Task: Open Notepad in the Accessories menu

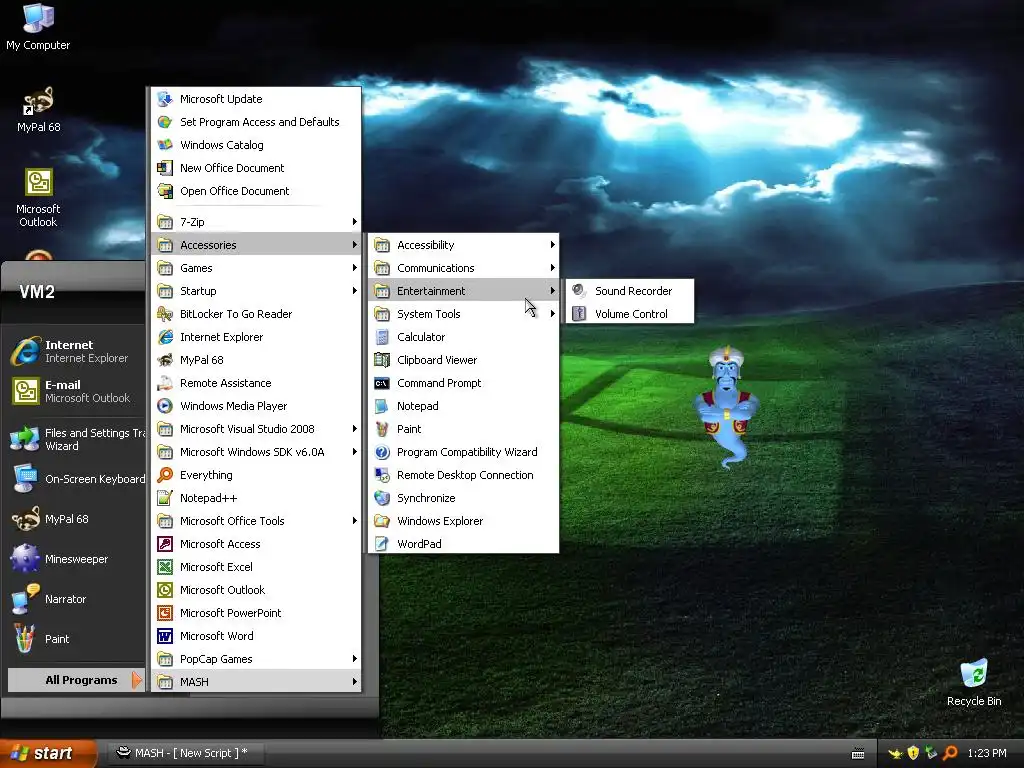Action: [463, 406]
